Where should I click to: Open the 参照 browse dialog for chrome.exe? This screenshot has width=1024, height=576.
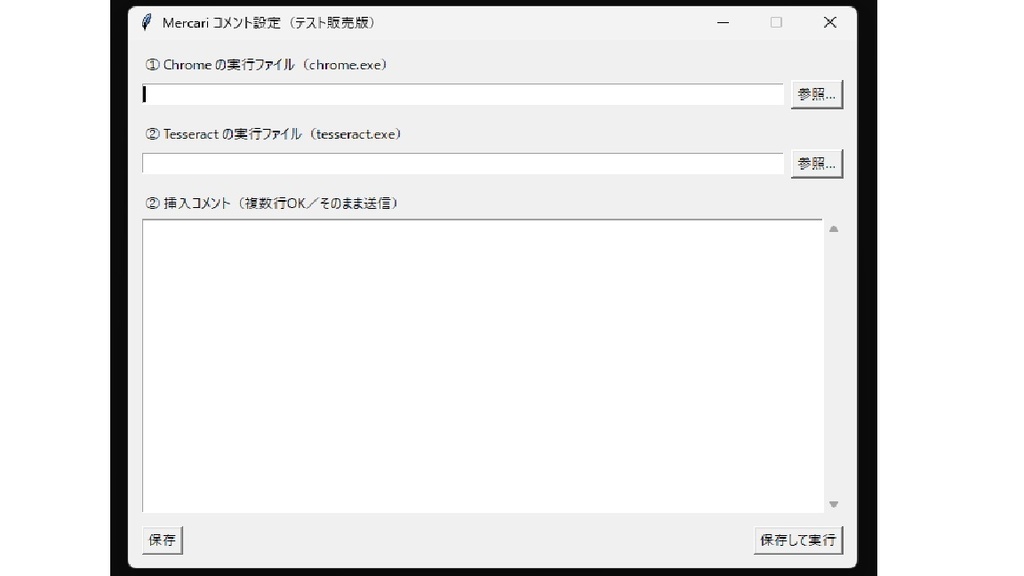pos(816,93)
